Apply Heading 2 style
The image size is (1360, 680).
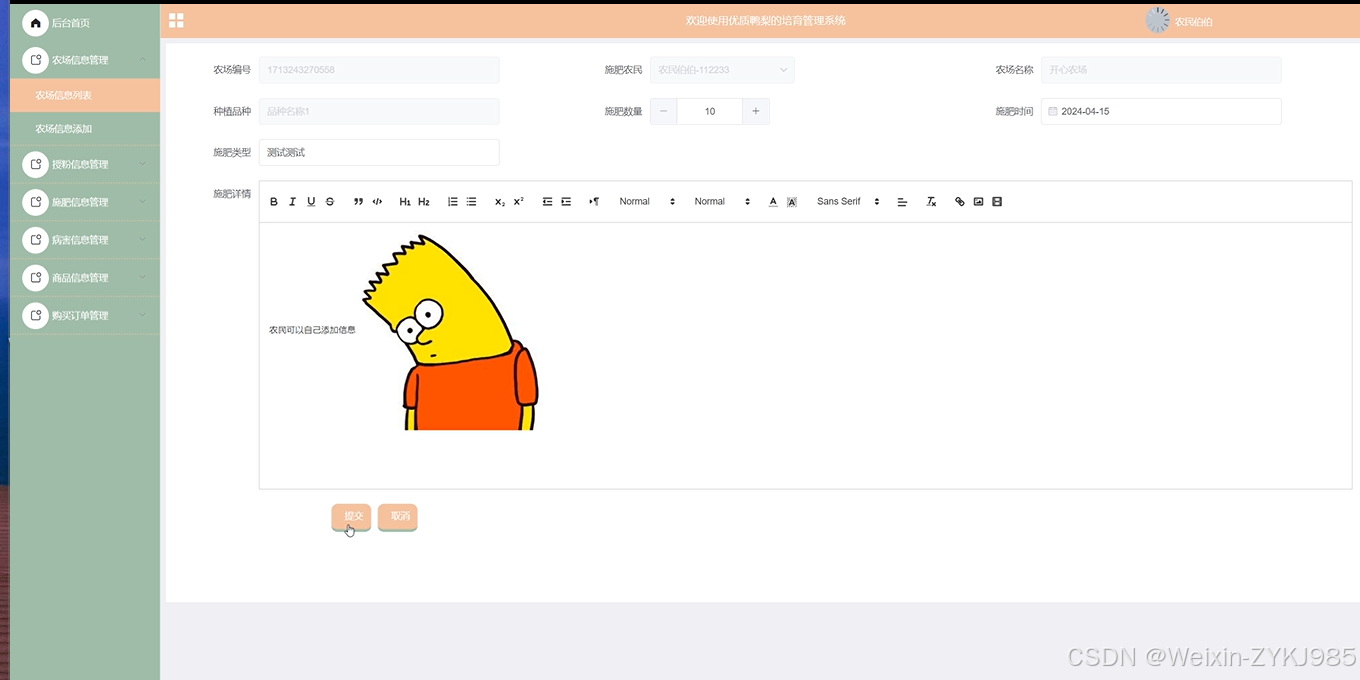pyautogui.click(x=424, y=202)
